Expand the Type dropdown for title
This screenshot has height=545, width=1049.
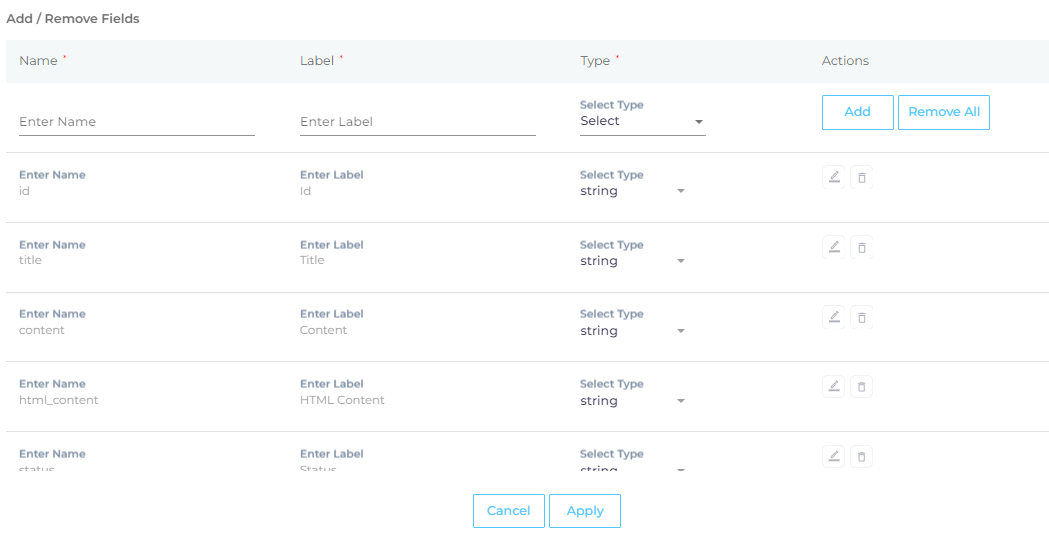coord(632,261)
